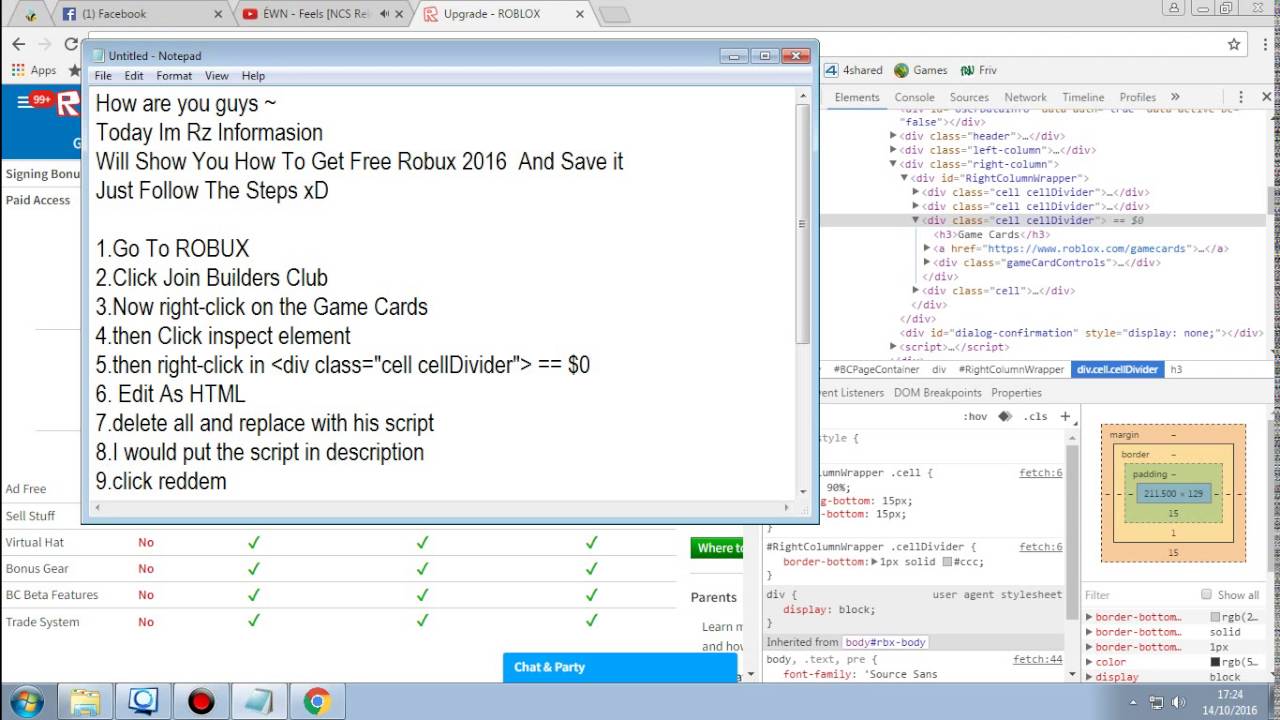
Task: Expand the roblox.com/gamecards anchor node
Action: click(927, 248)
